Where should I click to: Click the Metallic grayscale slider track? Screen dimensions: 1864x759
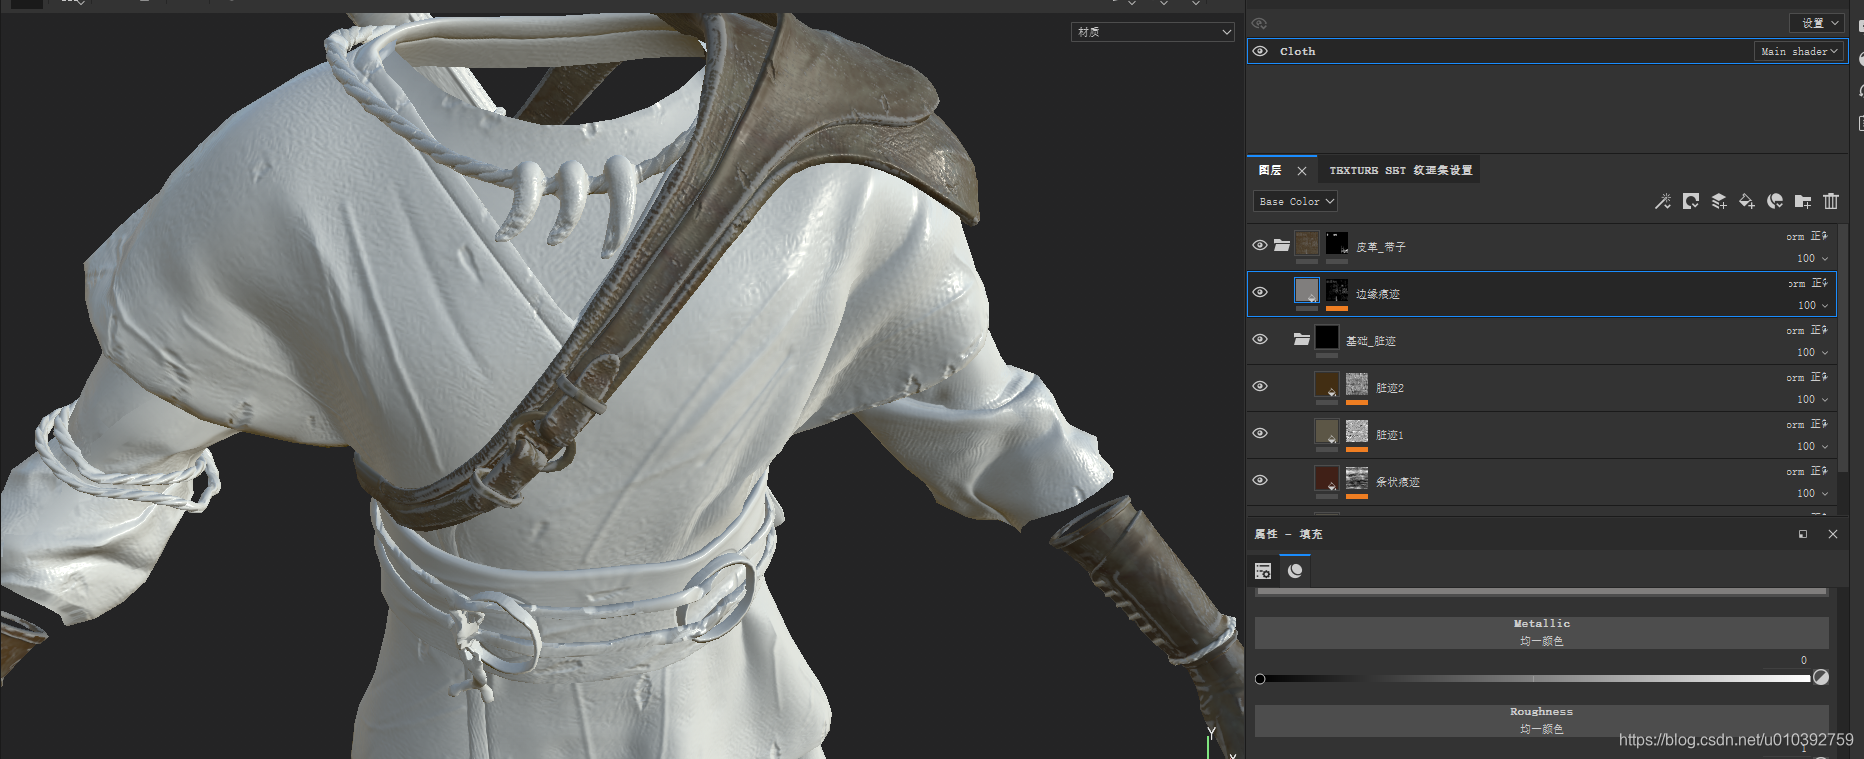click(x=1535, y=678)
